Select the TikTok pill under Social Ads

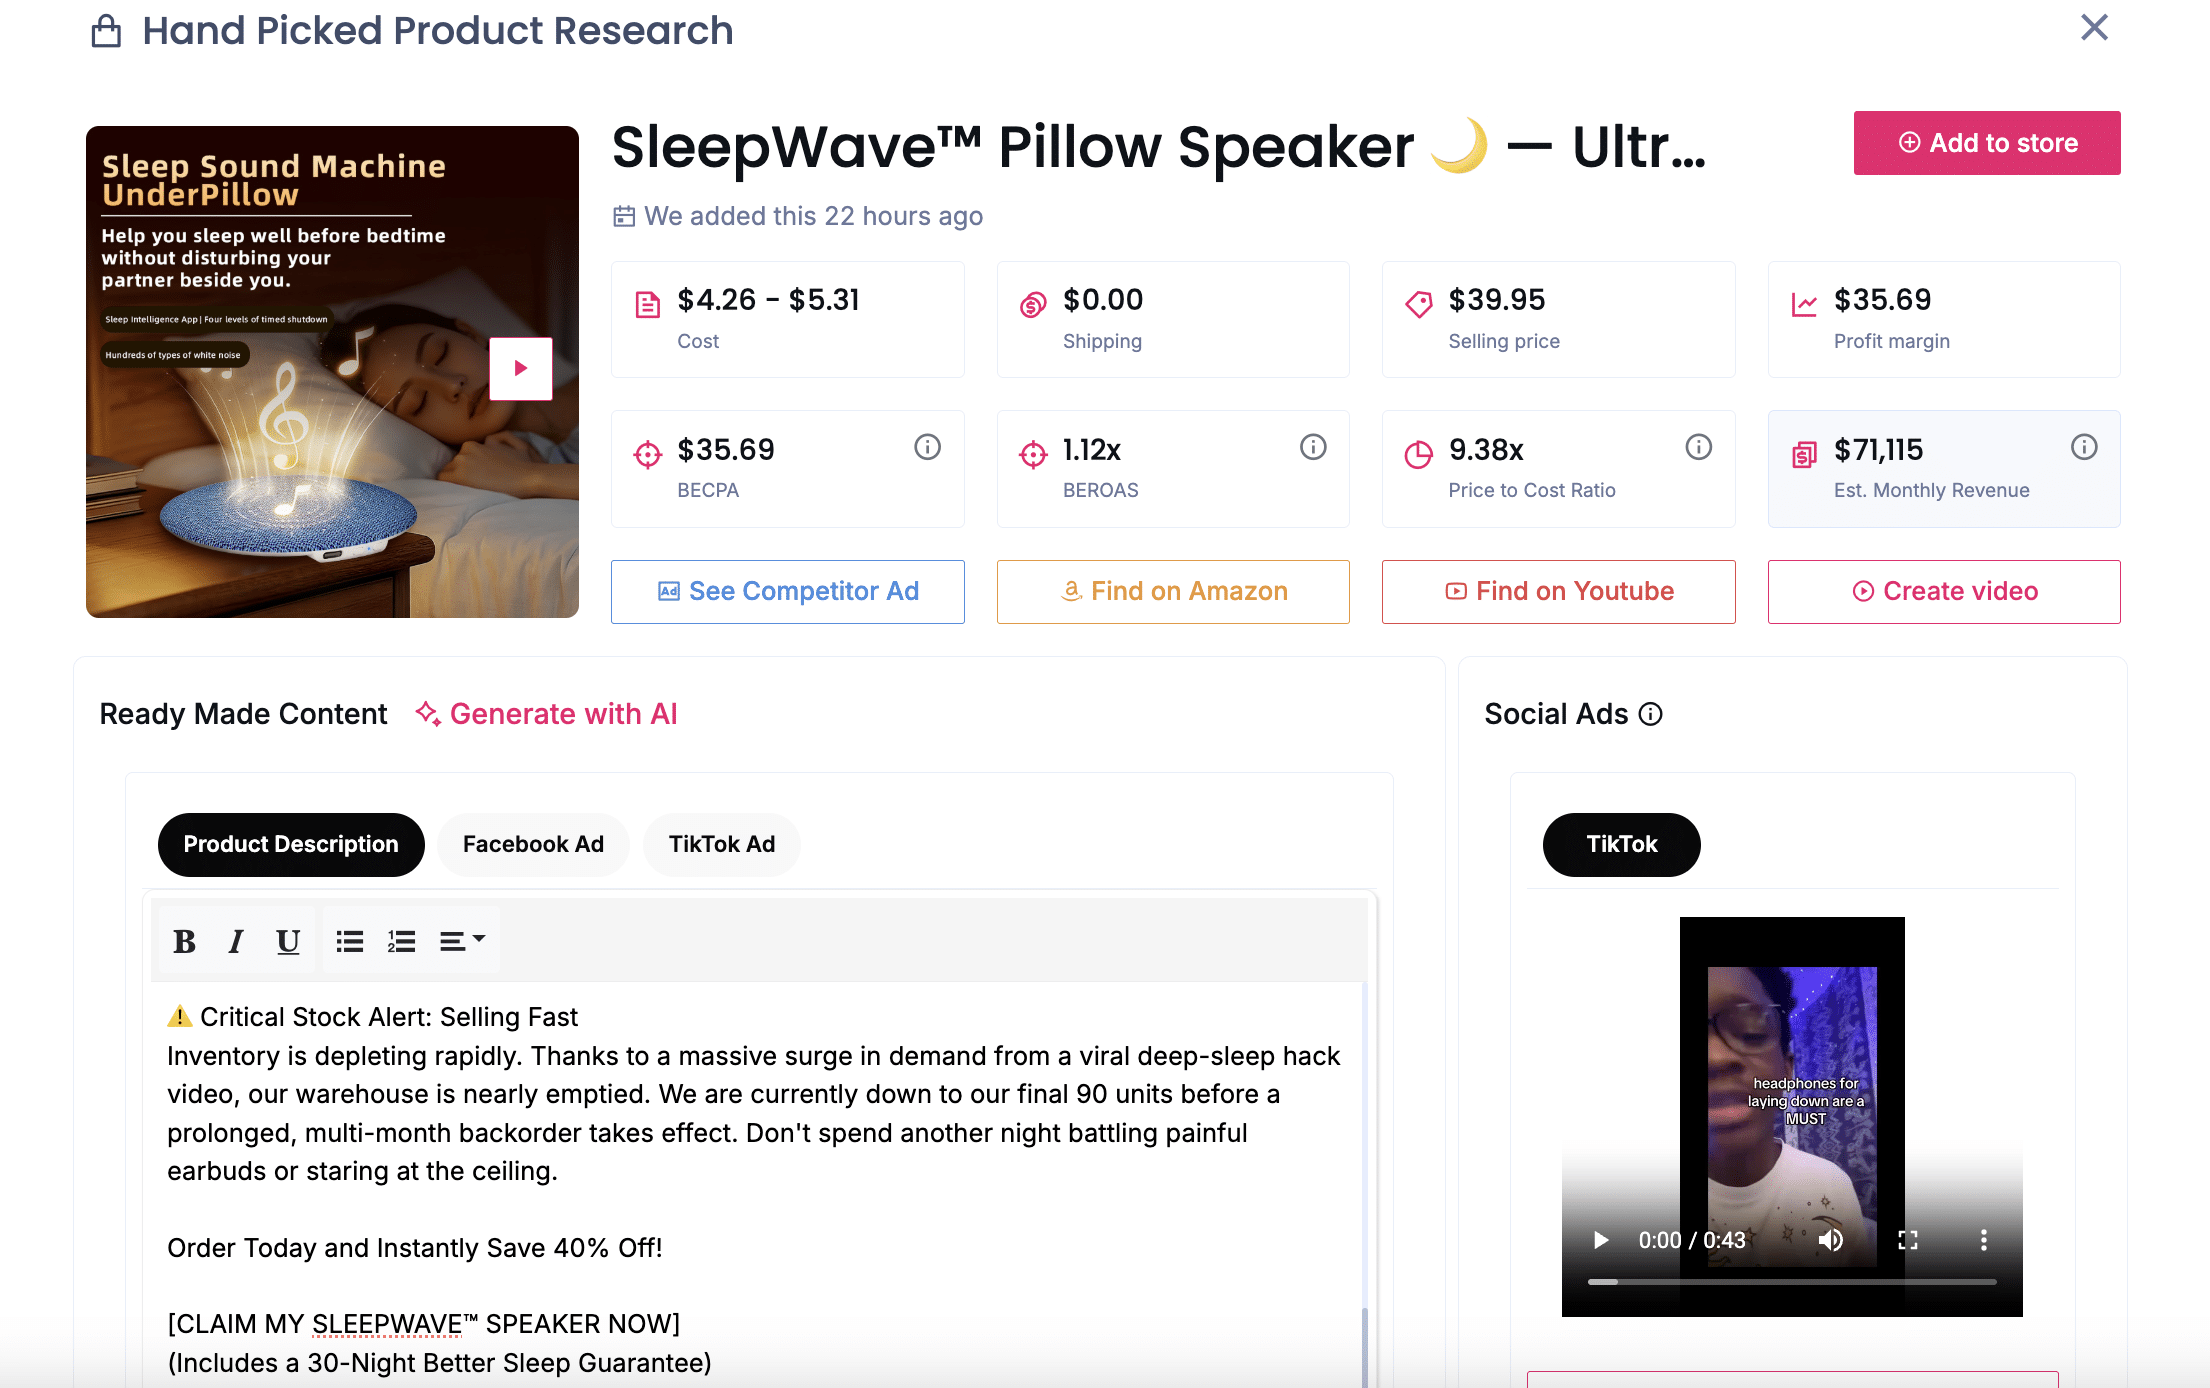coord(1620,844)
